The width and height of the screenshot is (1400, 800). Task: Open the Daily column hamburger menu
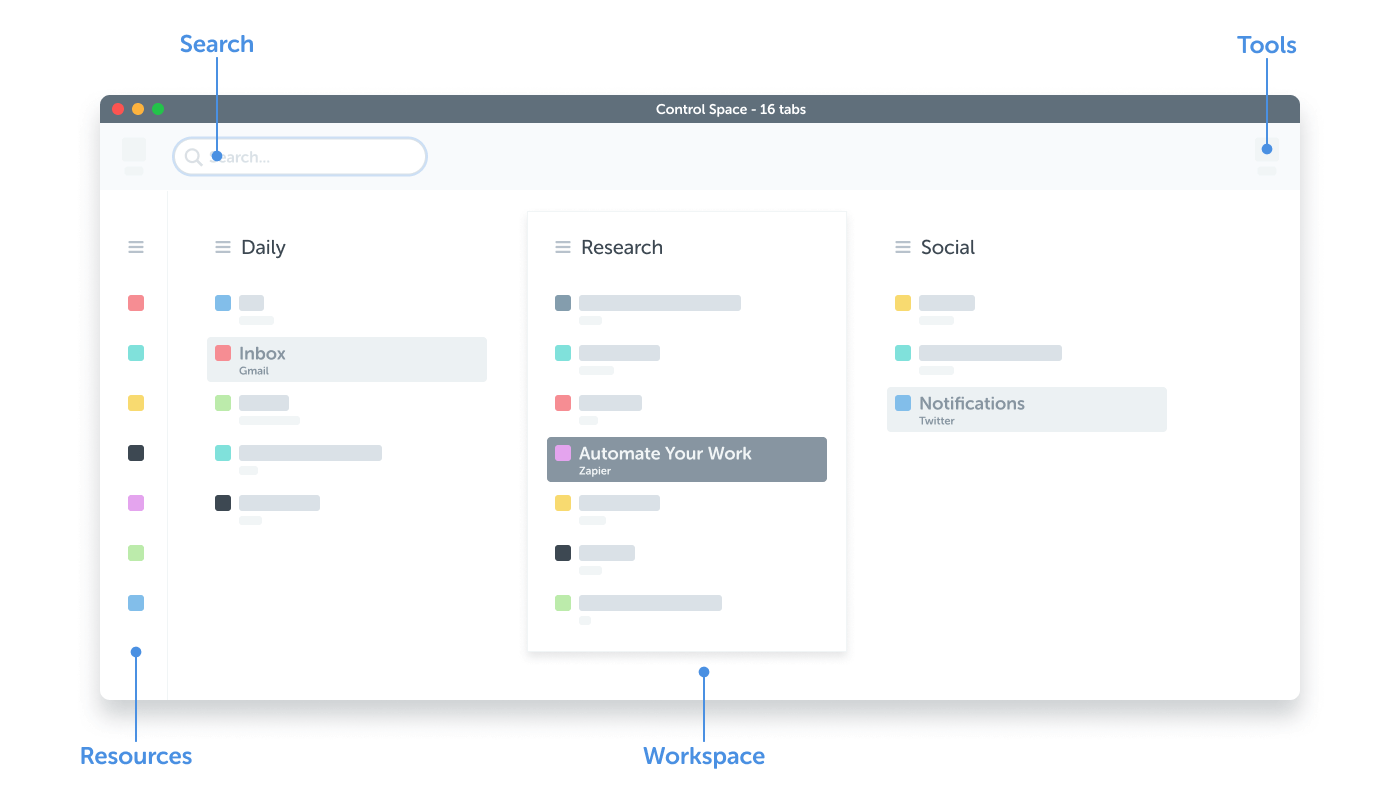(223, 247)
